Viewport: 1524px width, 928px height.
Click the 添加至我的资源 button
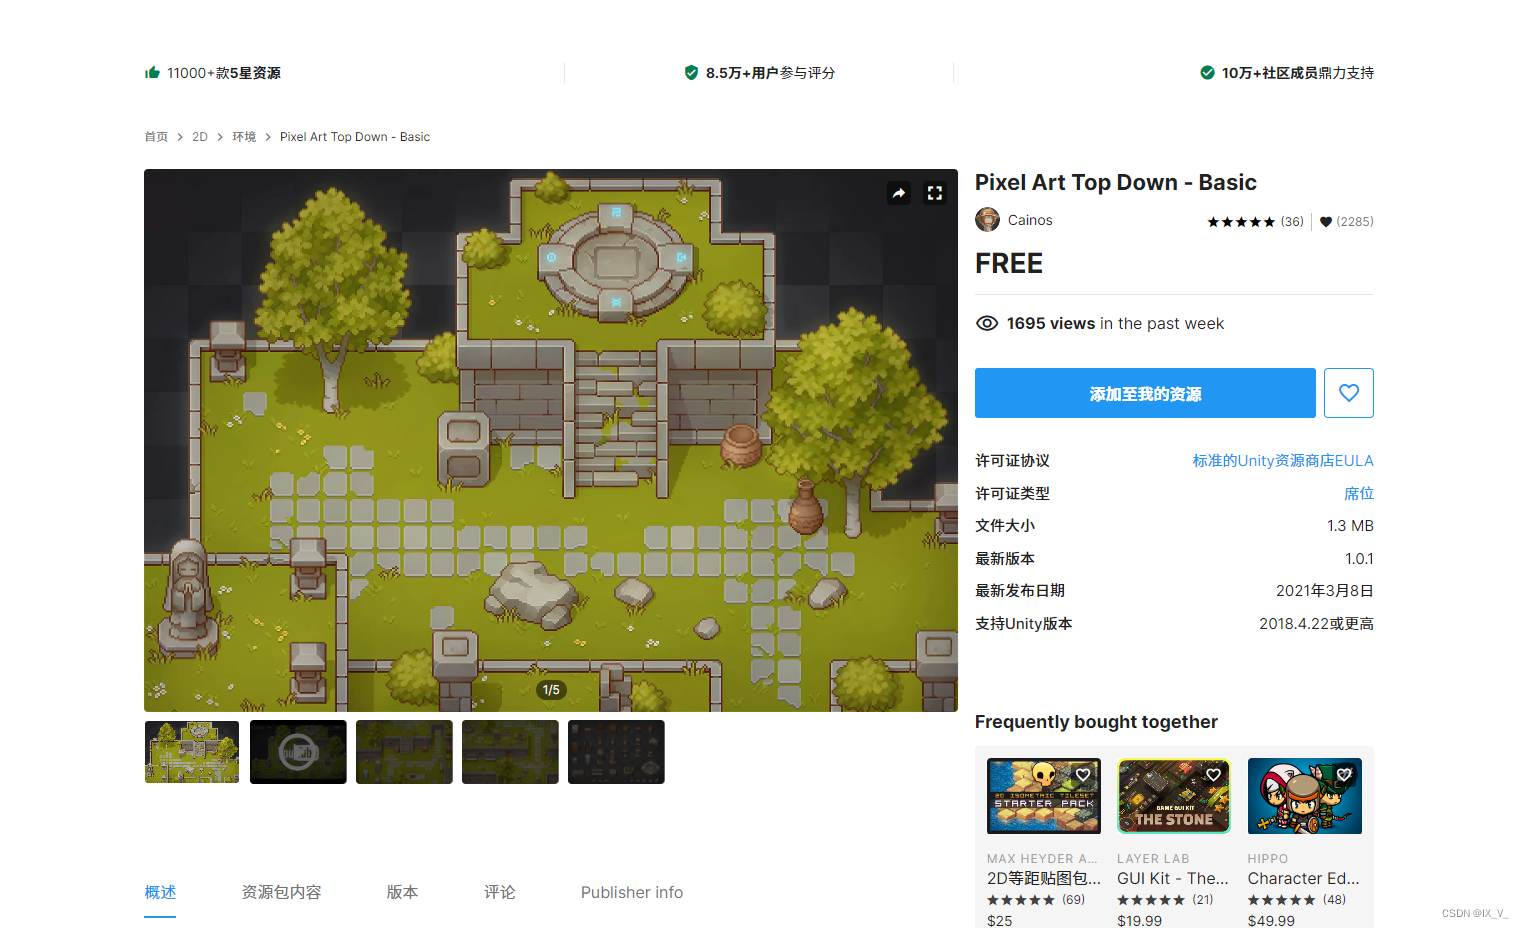click(x=1145, y=393)
